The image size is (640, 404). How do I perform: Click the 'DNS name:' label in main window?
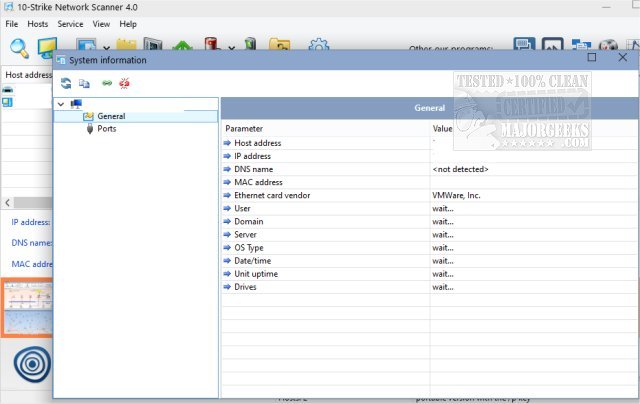32,243
